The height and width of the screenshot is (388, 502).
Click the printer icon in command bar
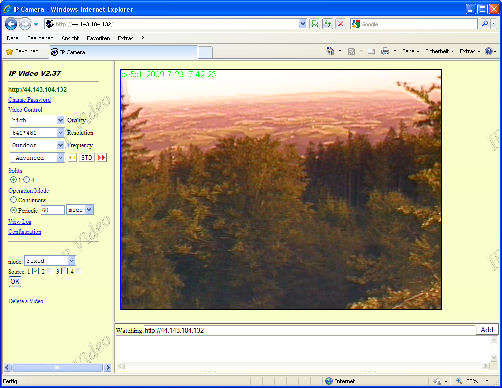pos(385,51)
